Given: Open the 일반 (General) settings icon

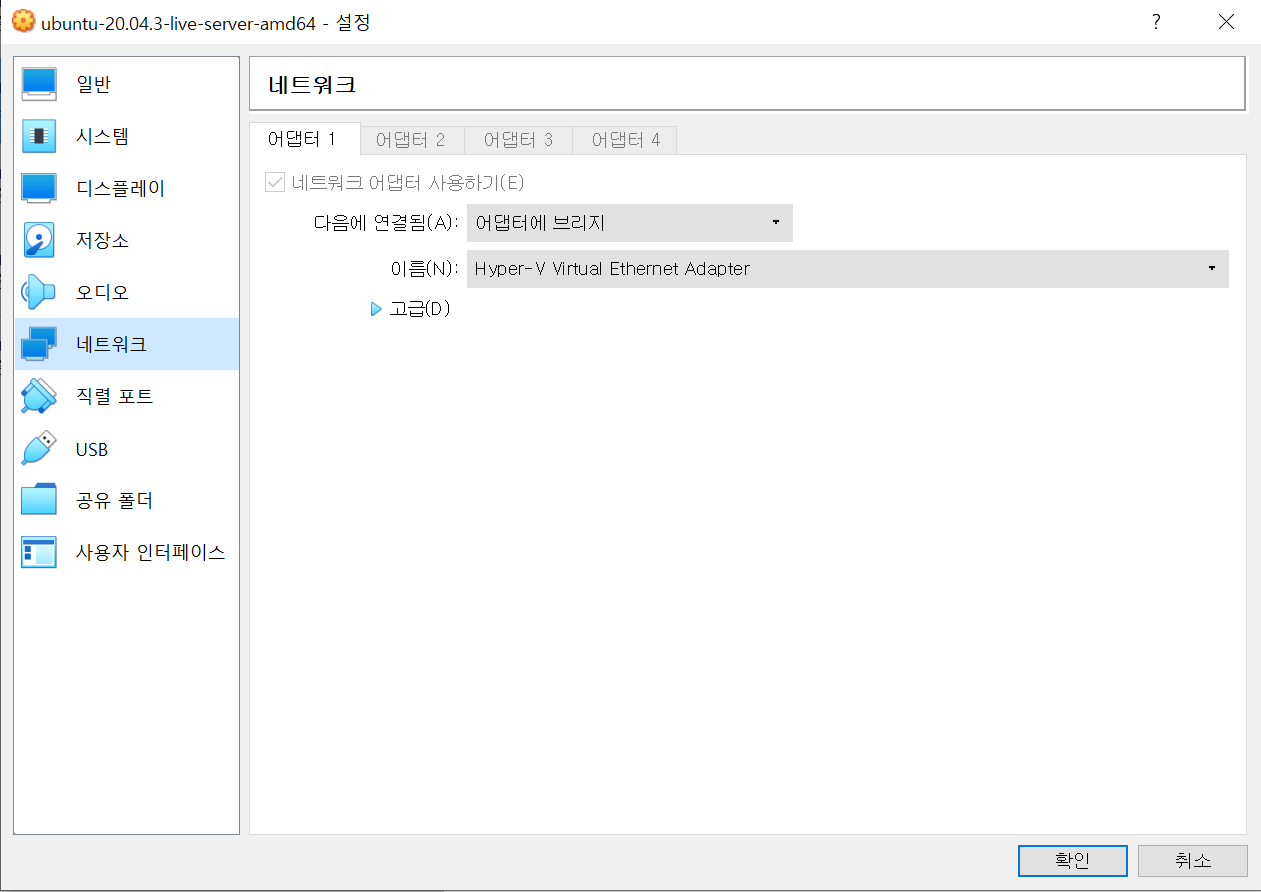Looking at the screenshot, I should (39, 84).
